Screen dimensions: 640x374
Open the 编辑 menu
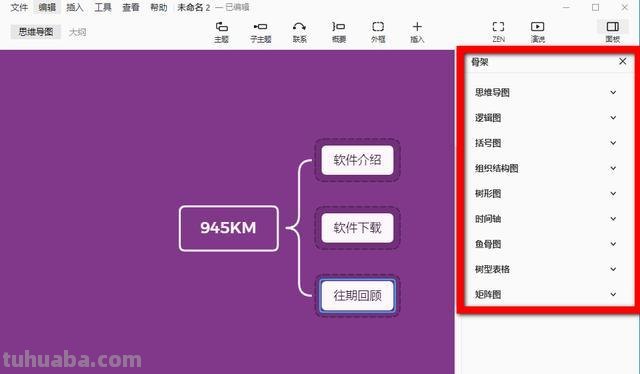(x=47, y=7)
